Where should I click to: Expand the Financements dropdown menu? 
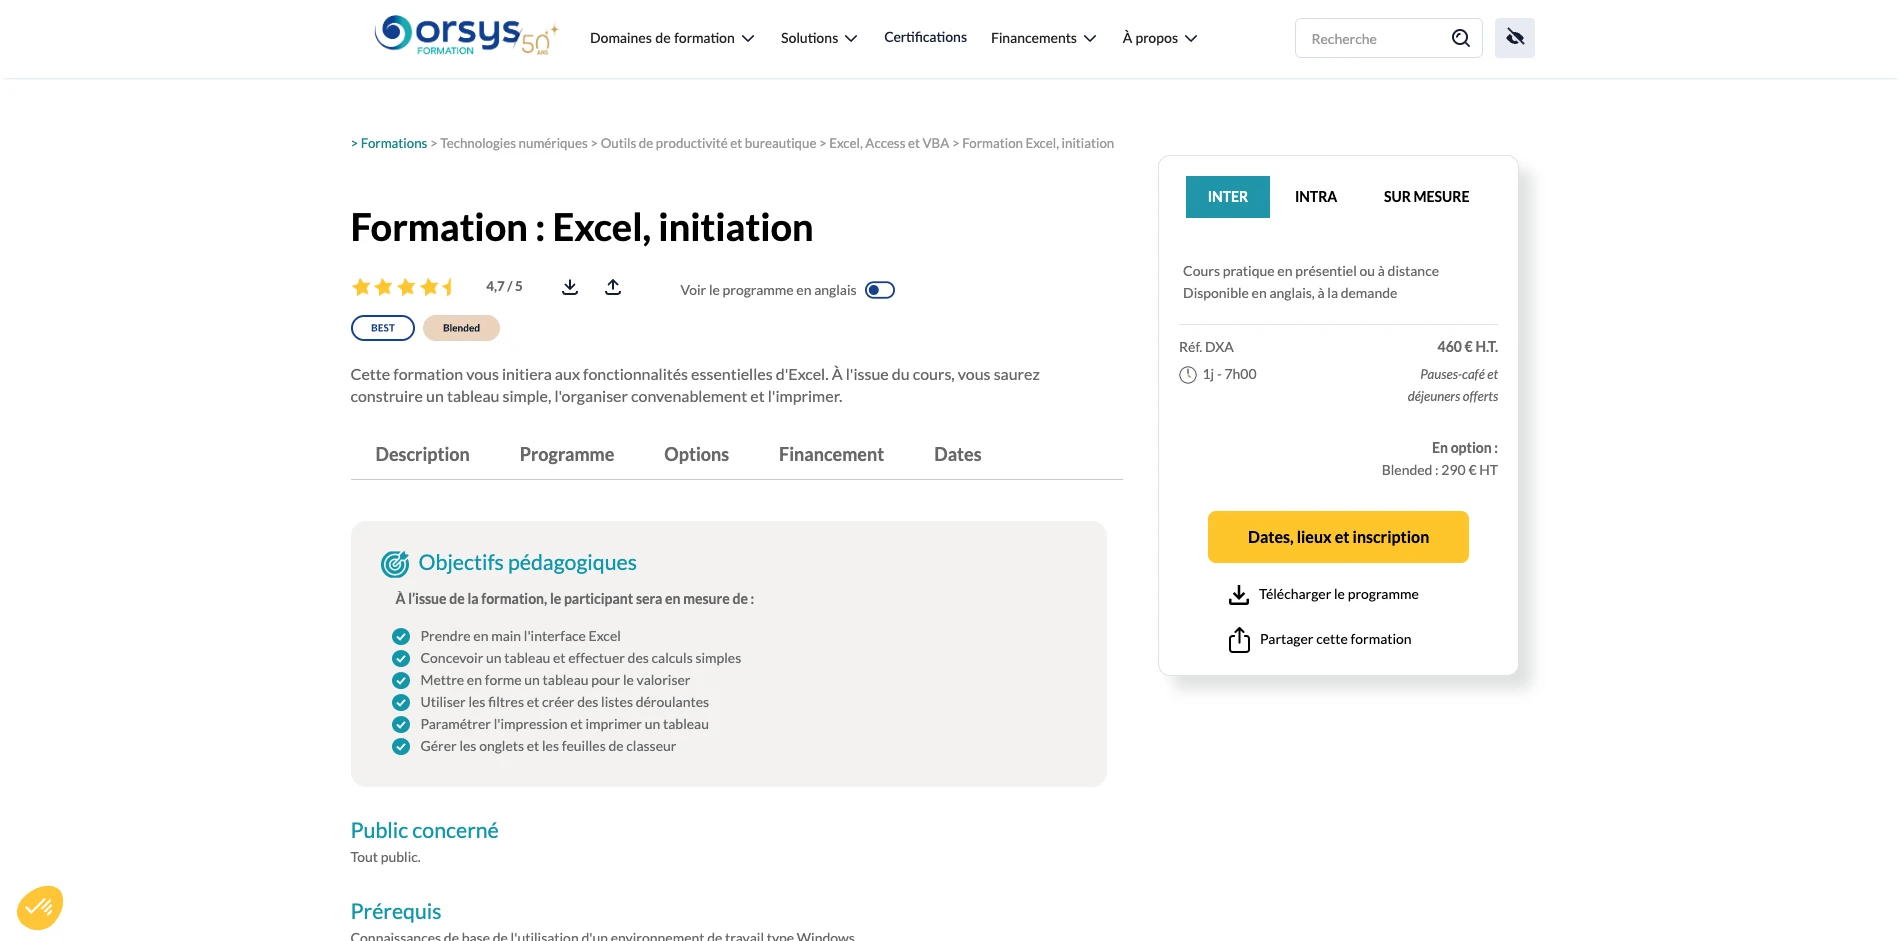coord(1043,38)
